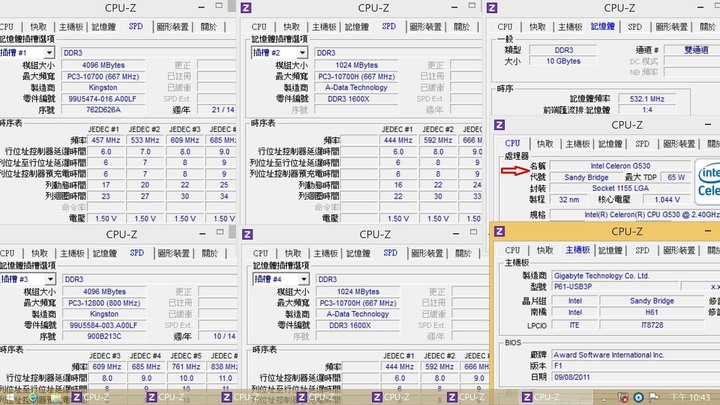
Task: Click the CPU-Z logo in slot #2 window title
Action: pyautogui.click(x=246, y=8)
